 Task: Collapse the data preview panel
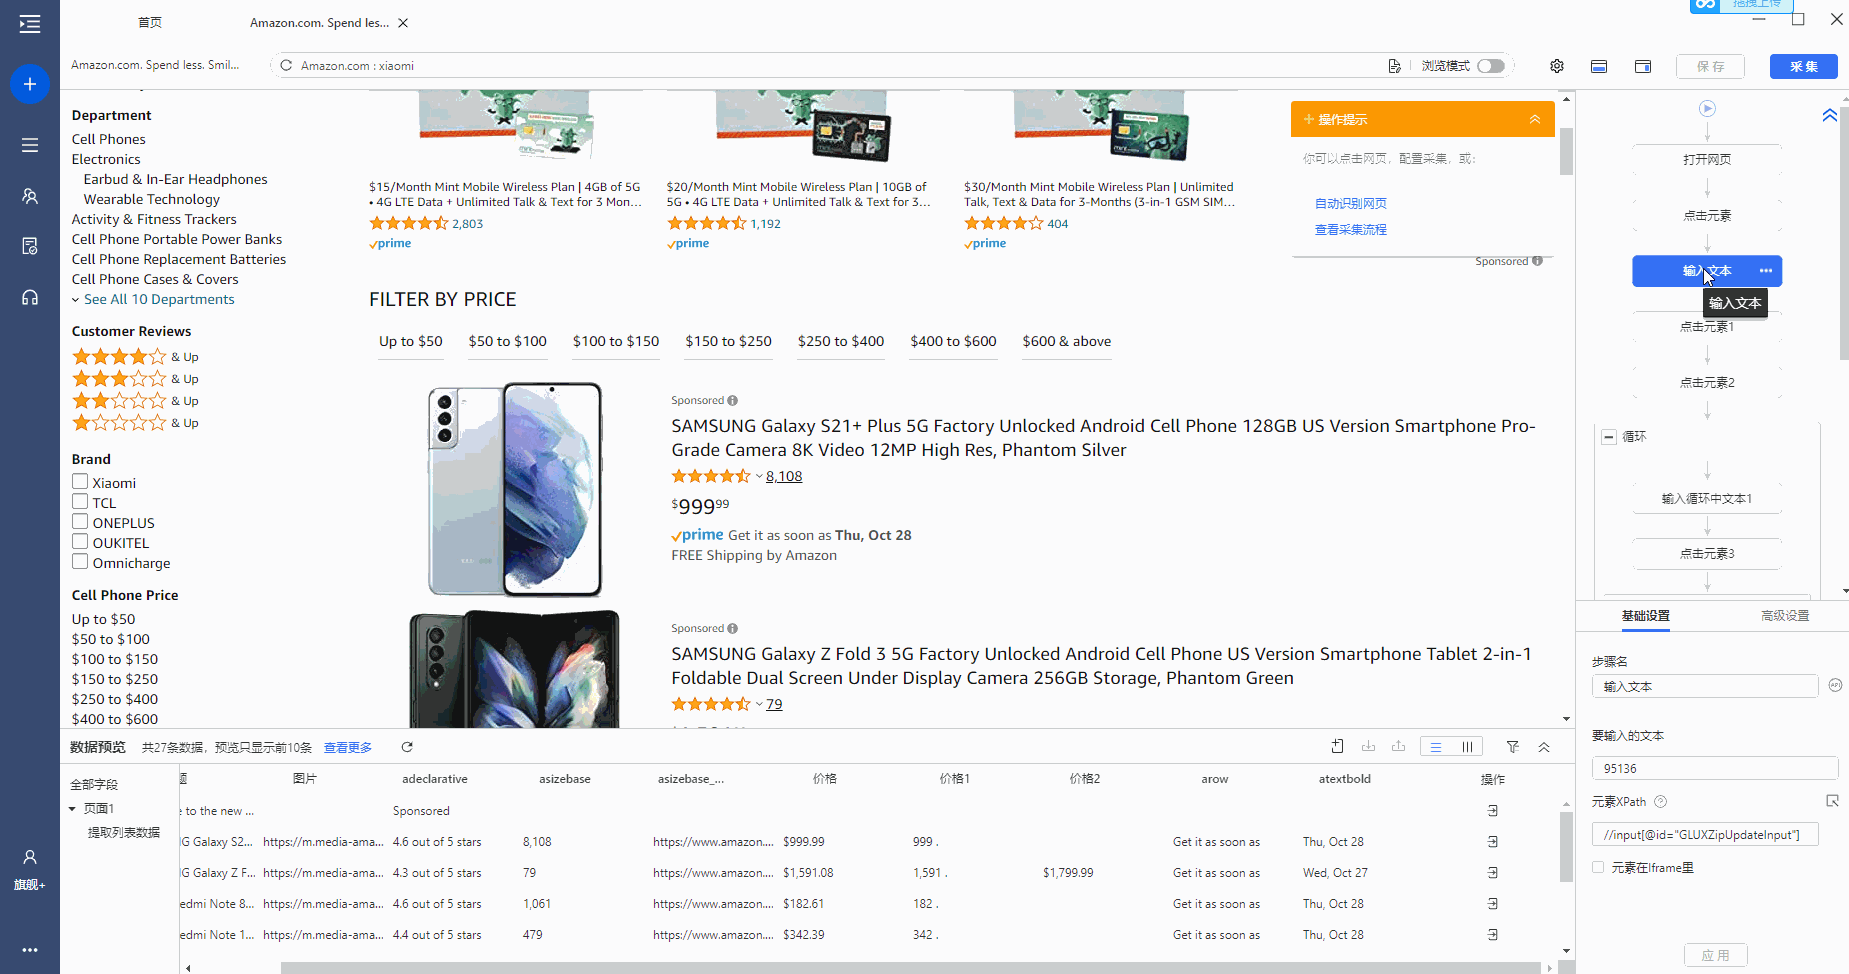pyautogui.click(x=1544, y=747)
